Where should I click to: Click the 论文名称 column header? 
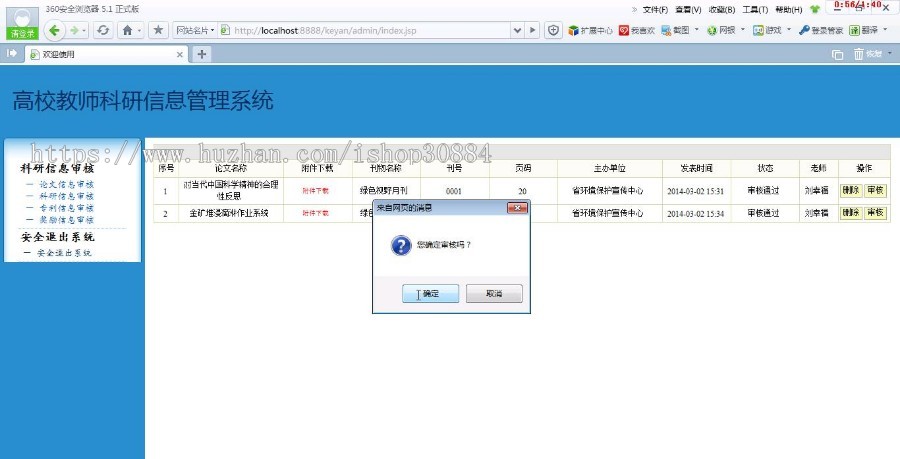tap(231, 168)
